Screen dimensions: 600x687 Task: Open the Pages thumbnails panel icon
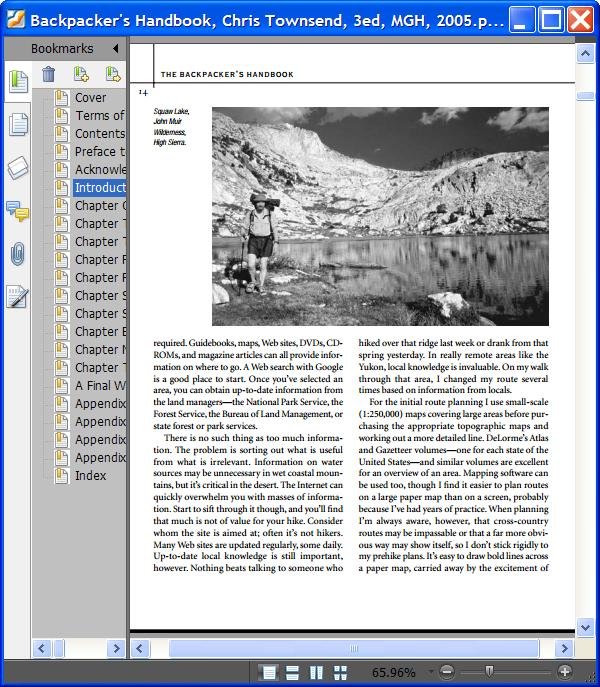point(18,124)
